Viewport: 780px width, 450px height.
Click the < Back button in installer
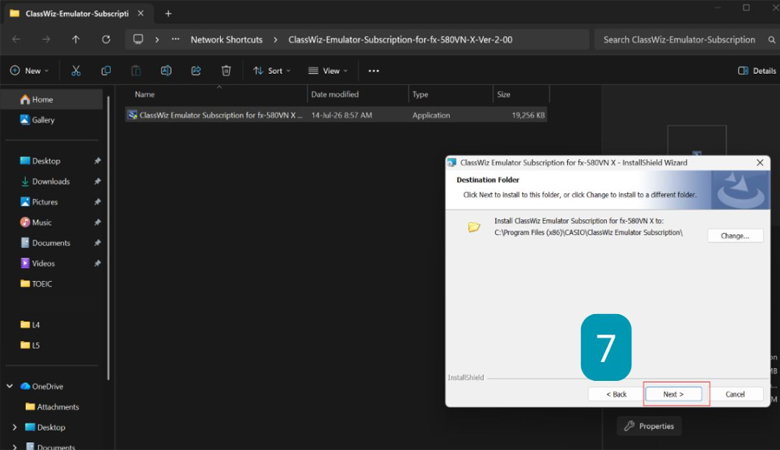pos(616,394)
